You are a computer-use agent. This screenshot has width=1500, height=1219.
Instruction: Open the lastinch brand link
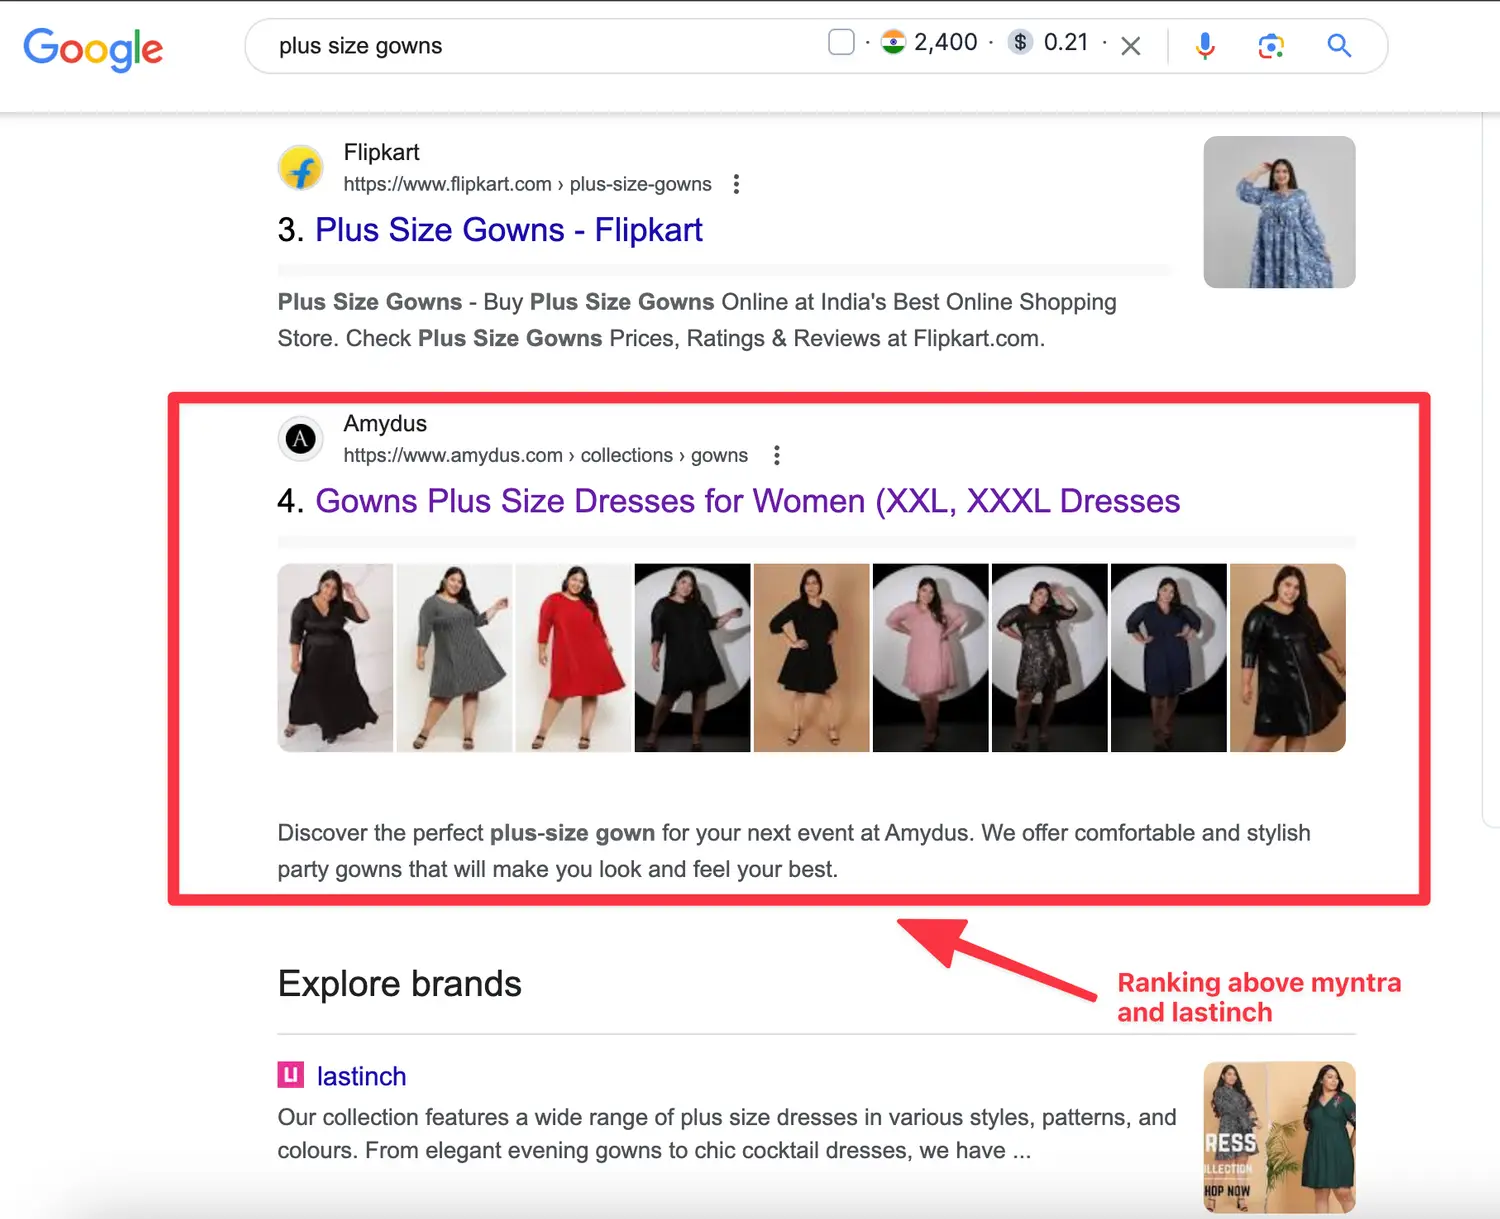(x=361, y=1076)
